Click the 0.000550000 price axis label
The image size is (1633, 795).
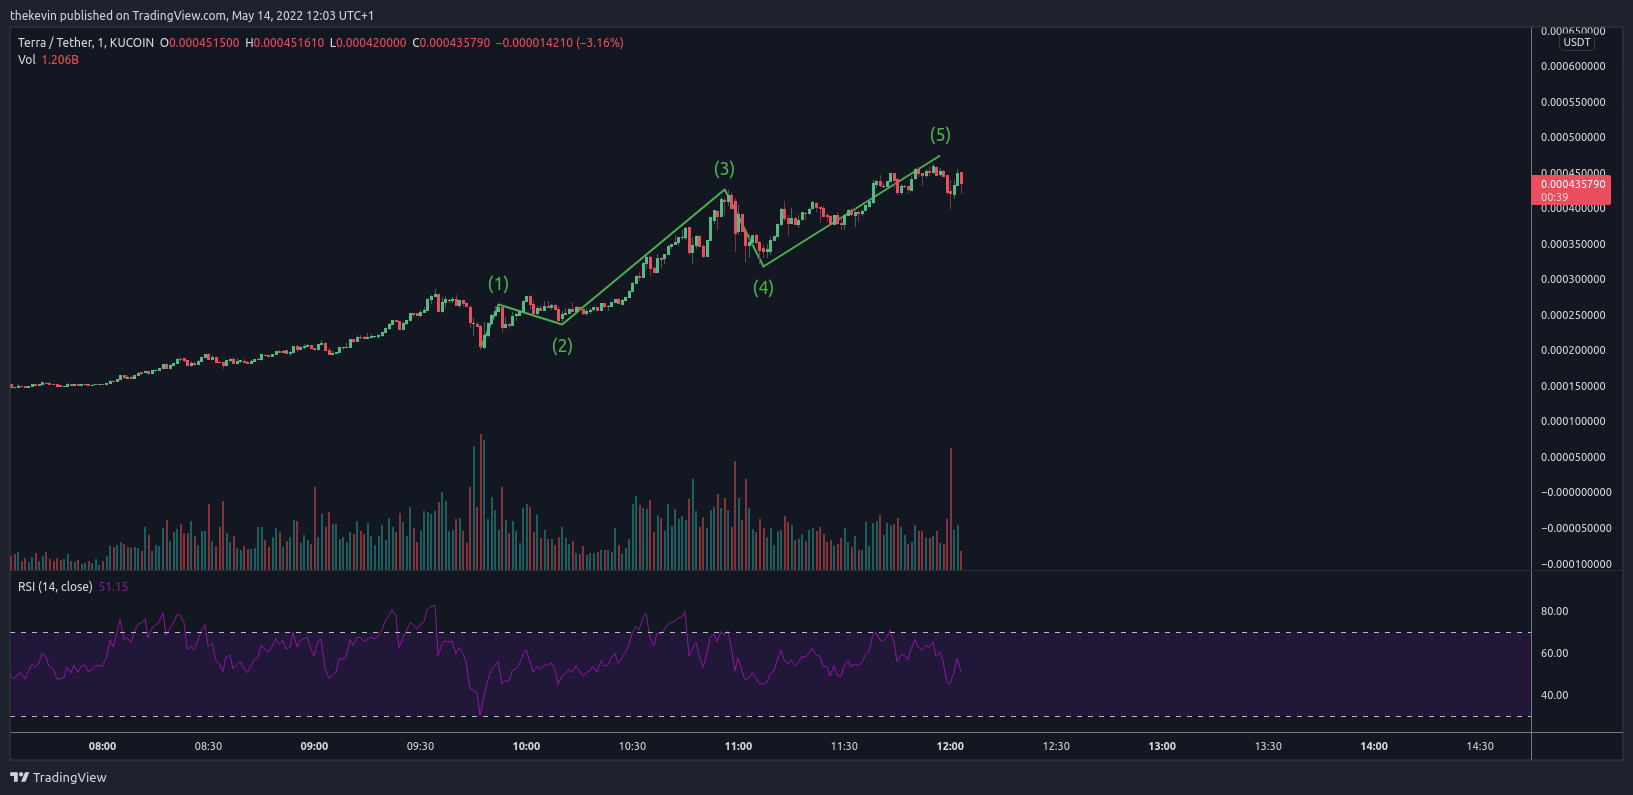1573,102
